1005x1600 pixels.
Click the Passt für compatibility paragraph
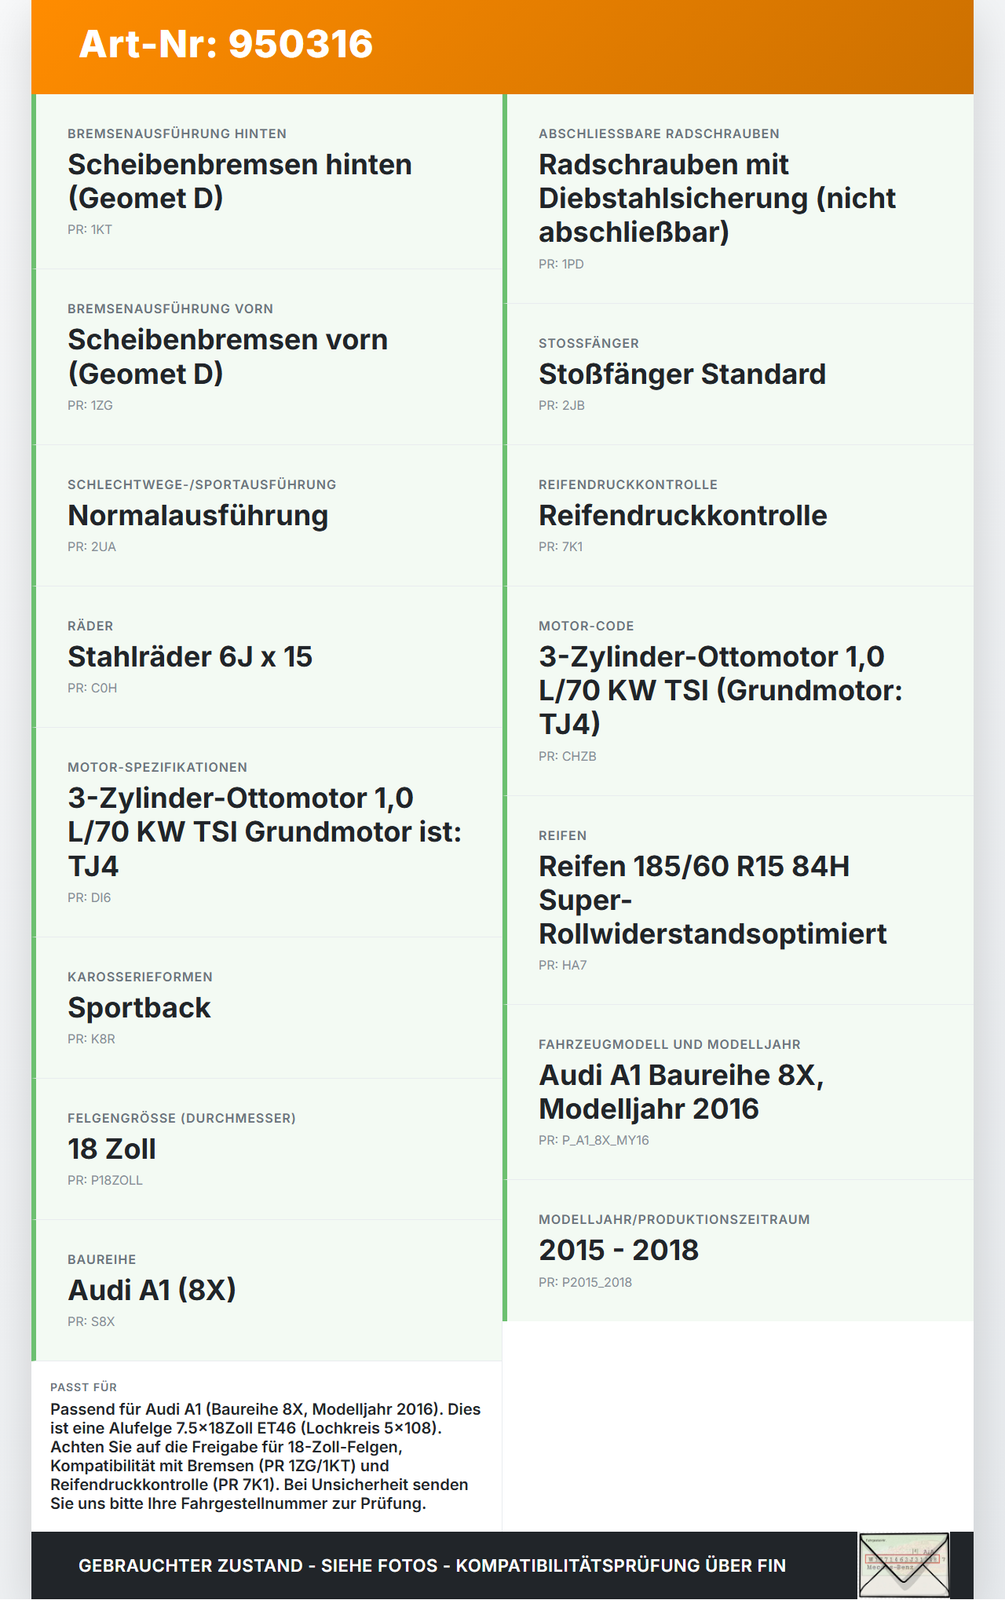(x=266, y=1456)
